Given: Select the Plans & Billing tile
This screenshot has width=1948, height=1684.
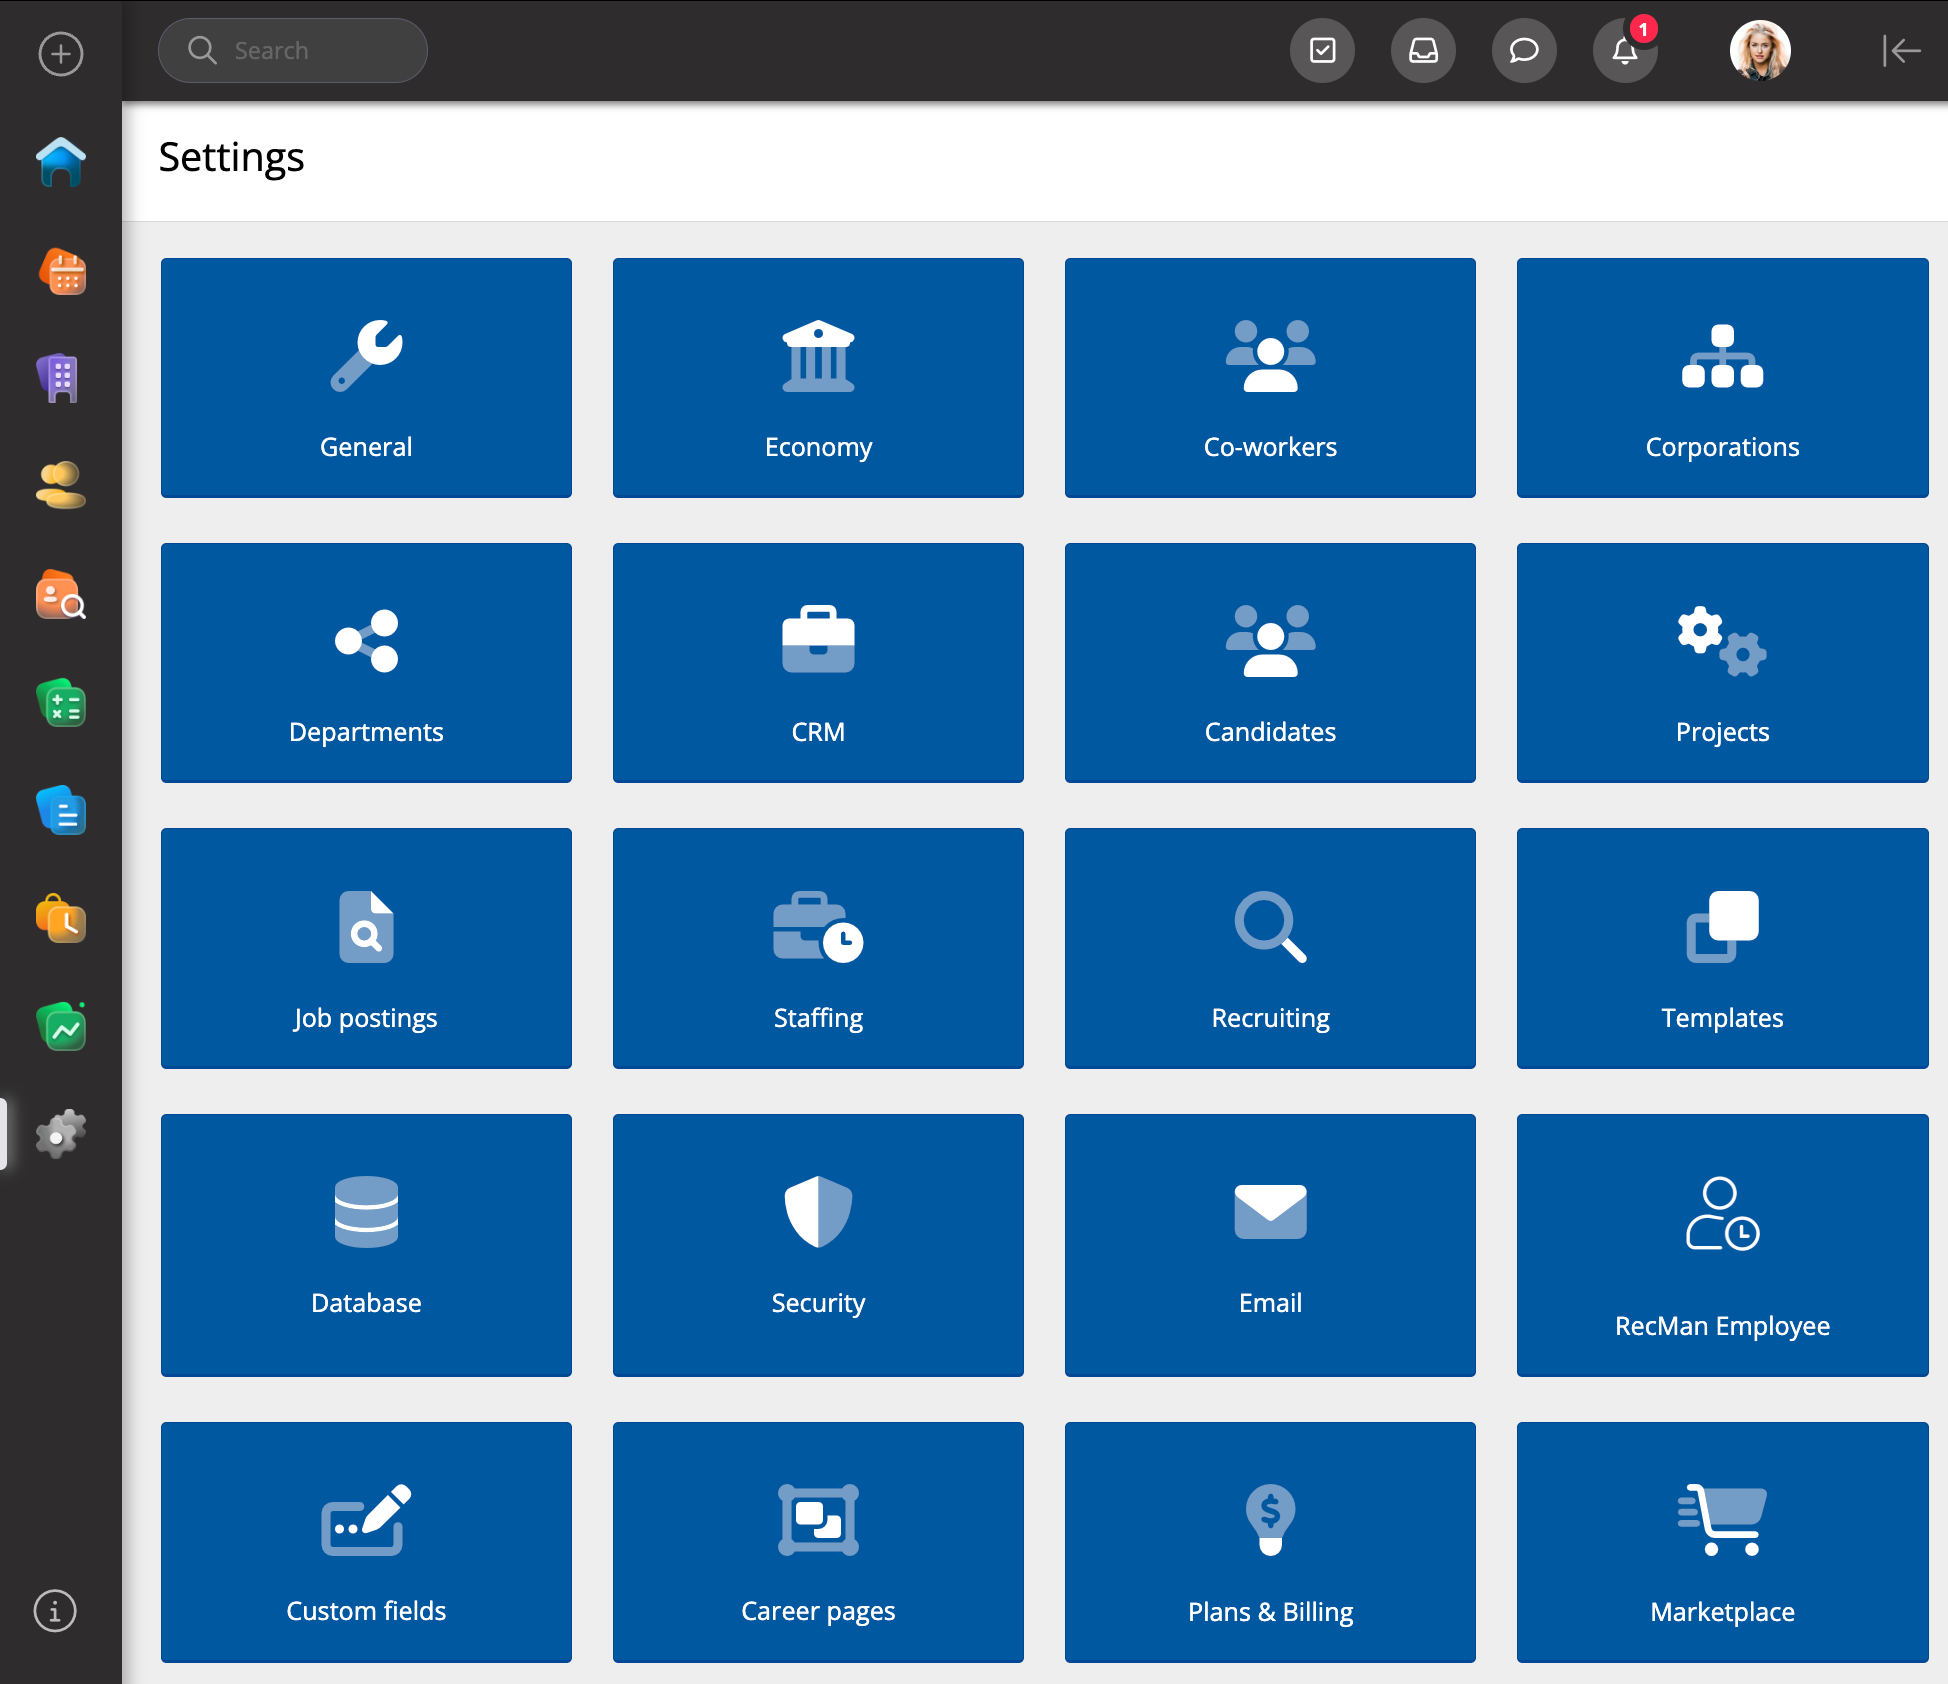Looking at the screenshot, I should coord(1270,1542).
